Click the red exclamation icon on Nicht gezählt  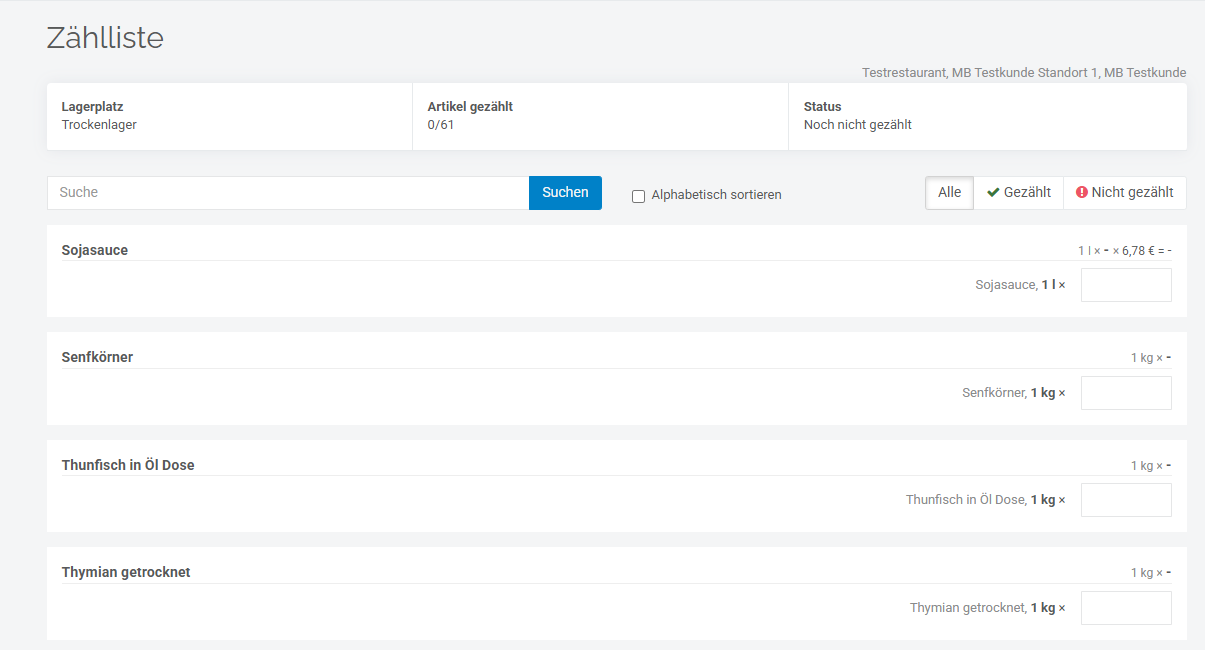tap(1081, 193)
